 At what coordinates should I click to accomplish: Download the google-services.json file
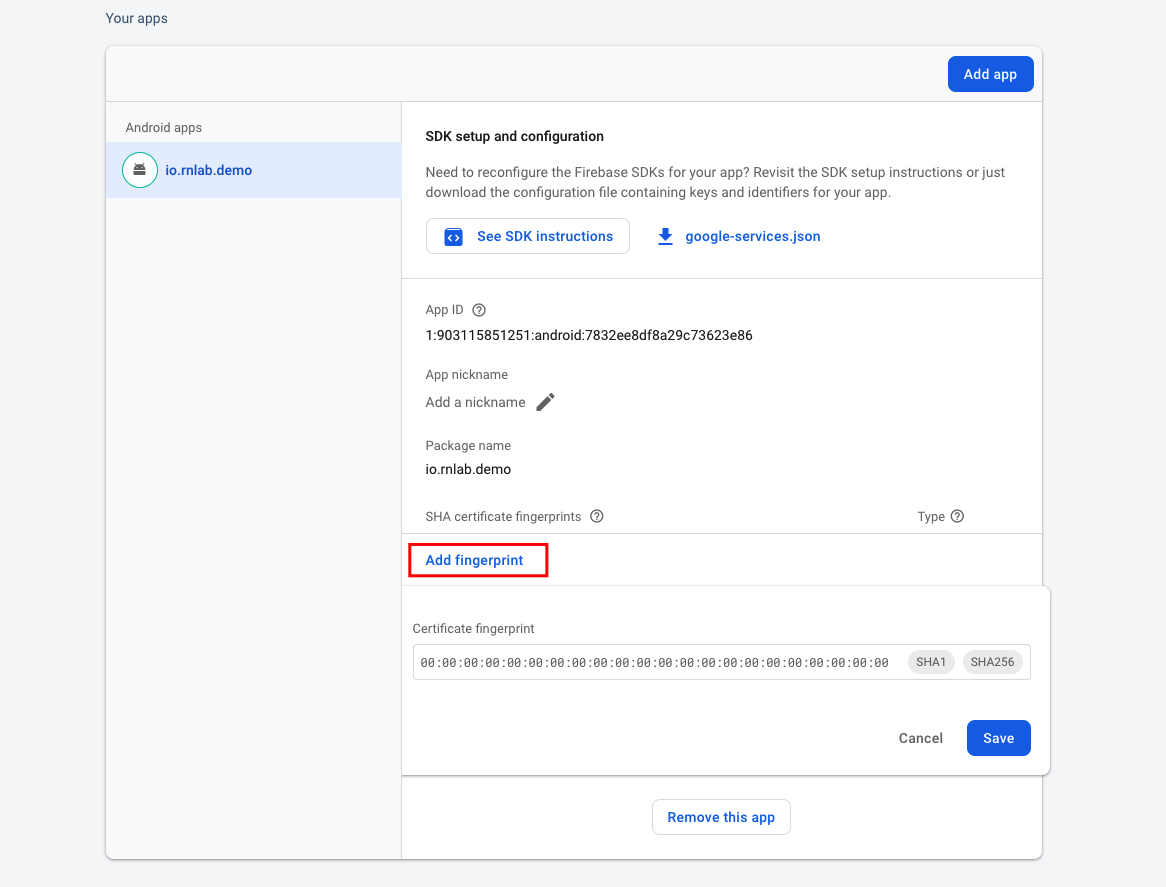(753, 236)
